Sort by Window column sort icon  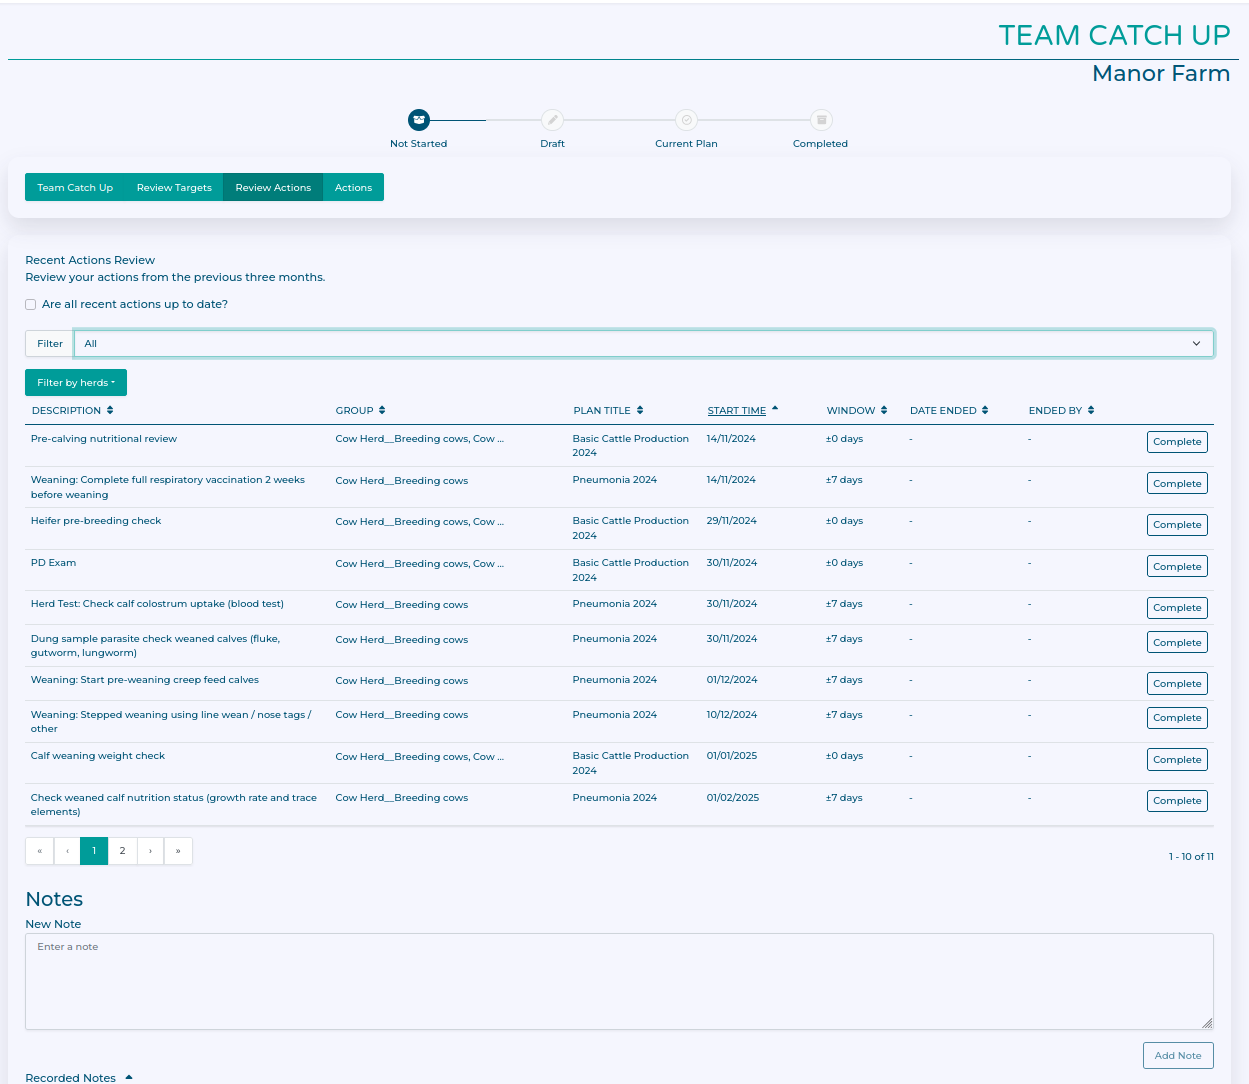pos(884,410)
